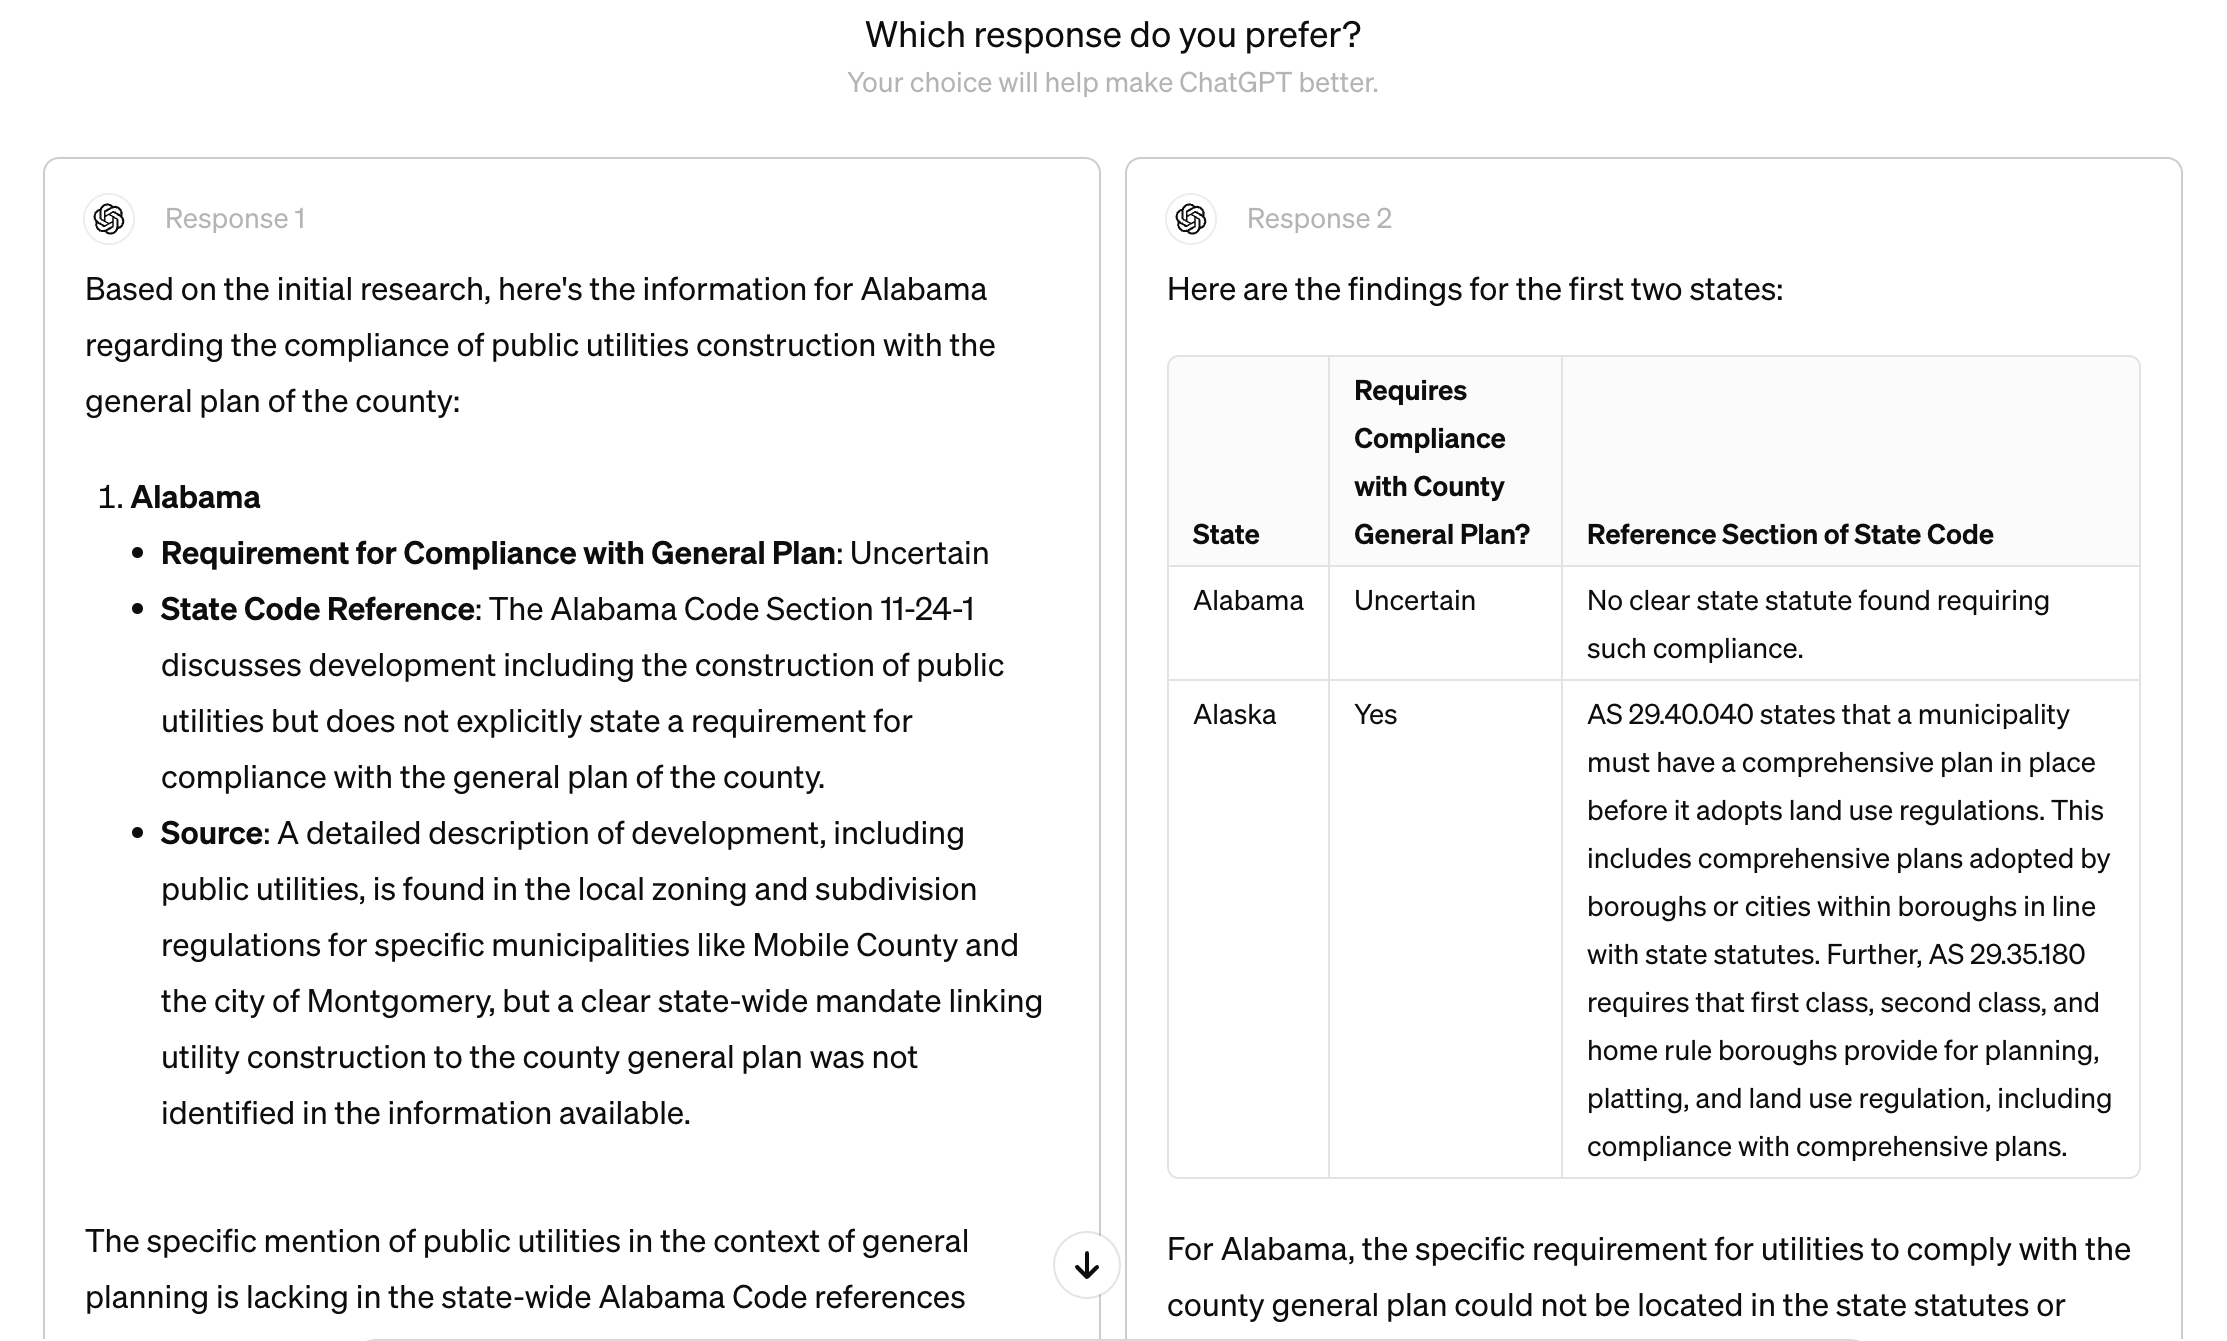Choose the Response 2 label
The height and width of the screenshot is (1341, 2227).
click(x=1319, y=219)
